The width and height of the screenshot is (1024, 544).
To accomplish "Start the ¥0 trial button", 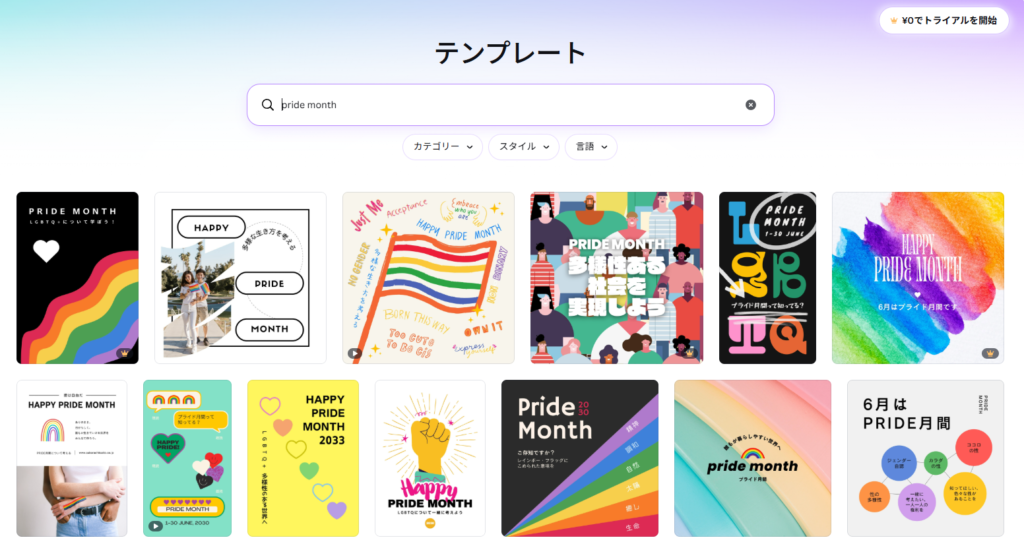I will [944, 21].
